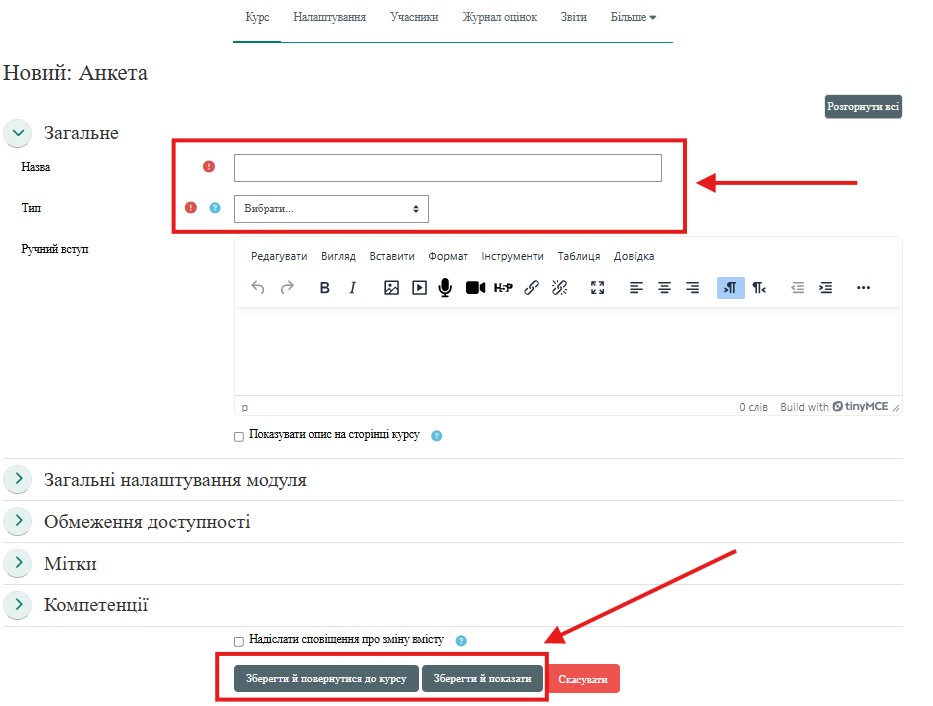Click the microphone record audio icon
The image size is (933, 706).
[x=446, y=288]
